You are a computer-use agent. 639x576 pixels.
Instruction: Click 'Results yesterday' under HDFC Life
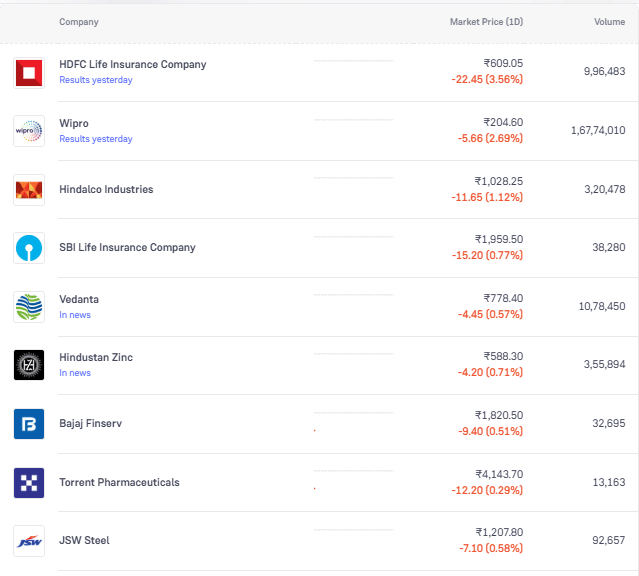(x=95, y=80)
